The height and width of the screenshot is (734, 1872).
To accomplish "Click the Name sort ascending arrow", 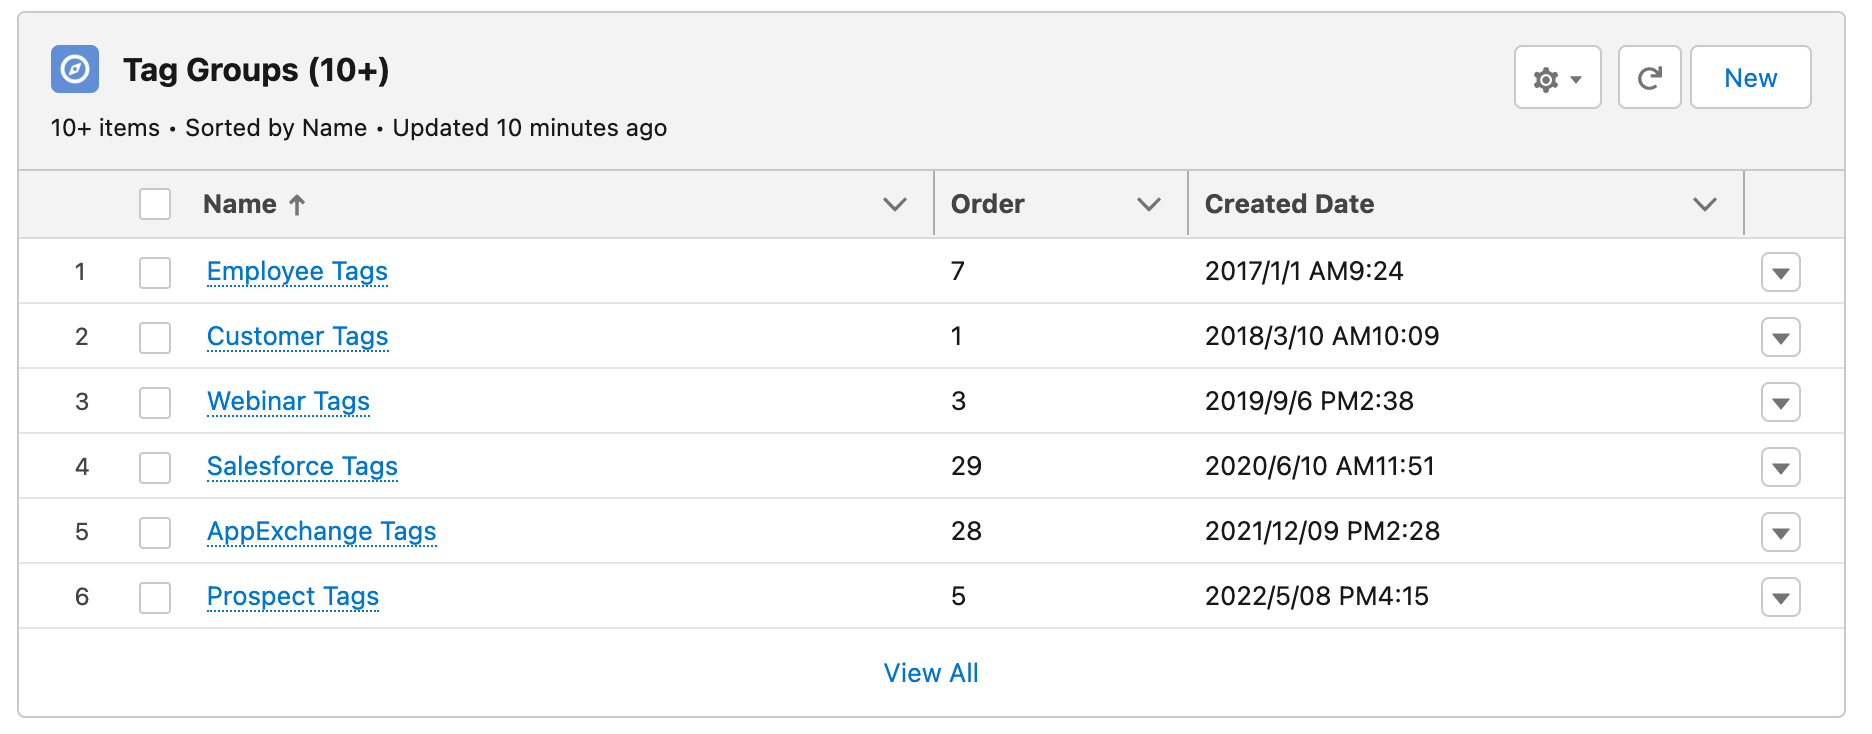I will 297,205.
